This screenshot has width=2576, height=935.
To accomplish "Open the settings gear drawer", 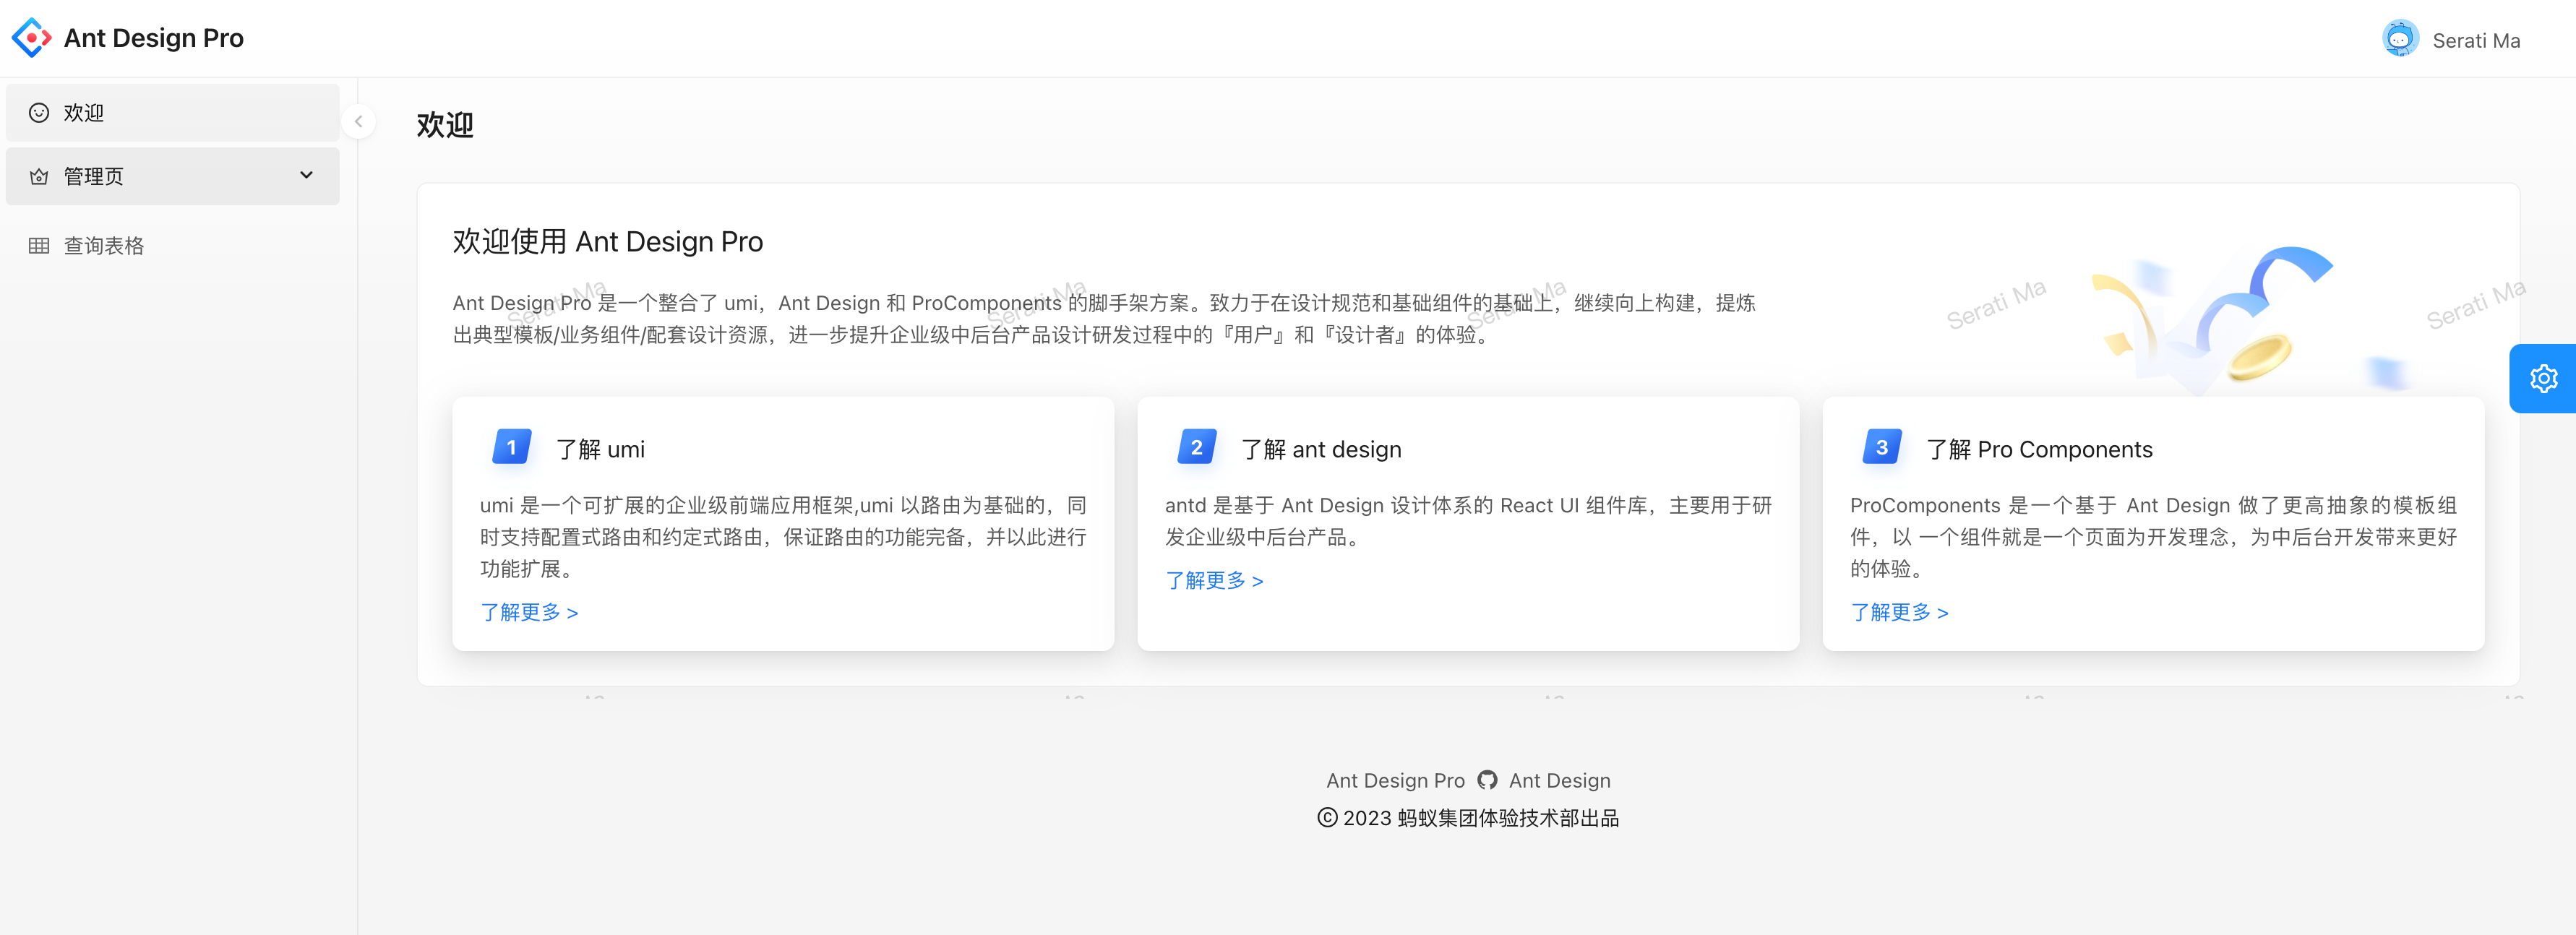I will pos(2543,379).
